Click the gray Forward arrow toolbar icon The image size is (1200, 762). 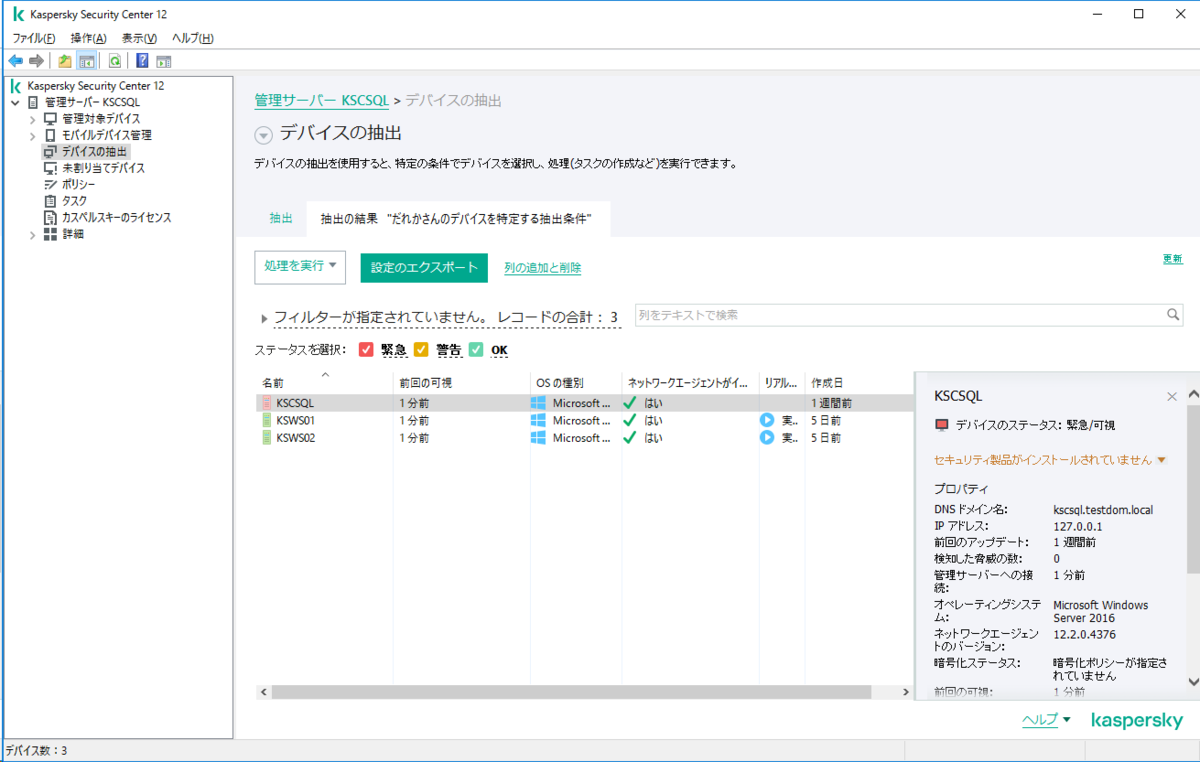[x=36, y=61]
